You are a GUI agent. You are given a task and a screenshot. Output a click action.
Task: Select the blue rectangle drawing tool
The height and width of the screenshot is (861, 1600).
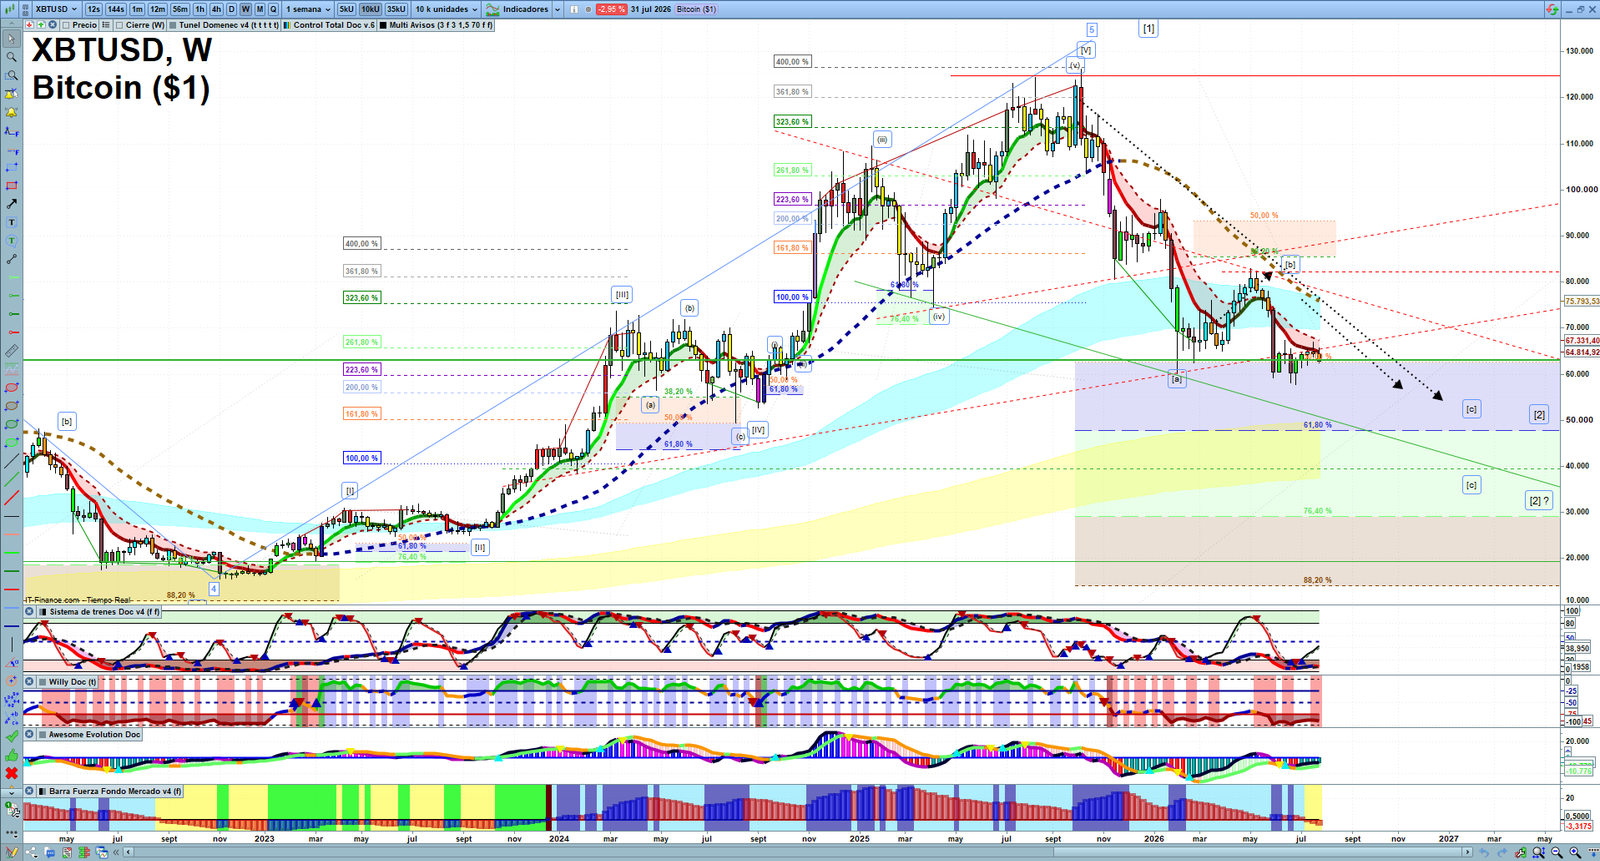[12, 167]
